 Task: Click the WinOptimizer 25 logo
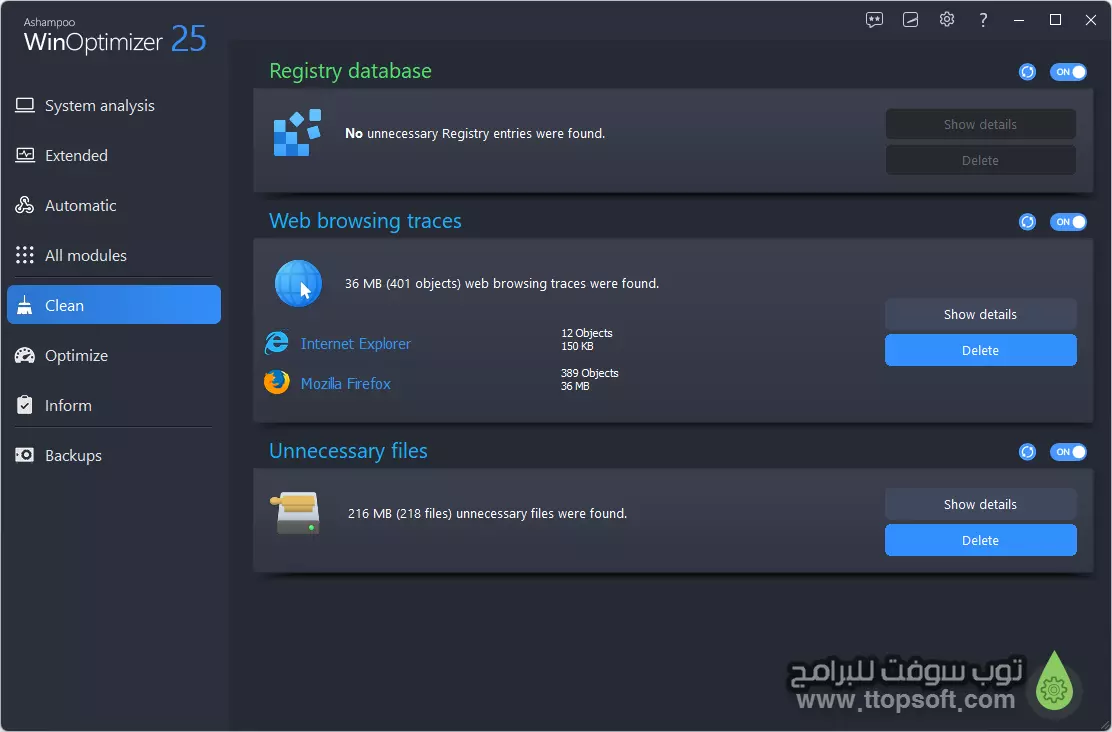[x=115, y=36]
